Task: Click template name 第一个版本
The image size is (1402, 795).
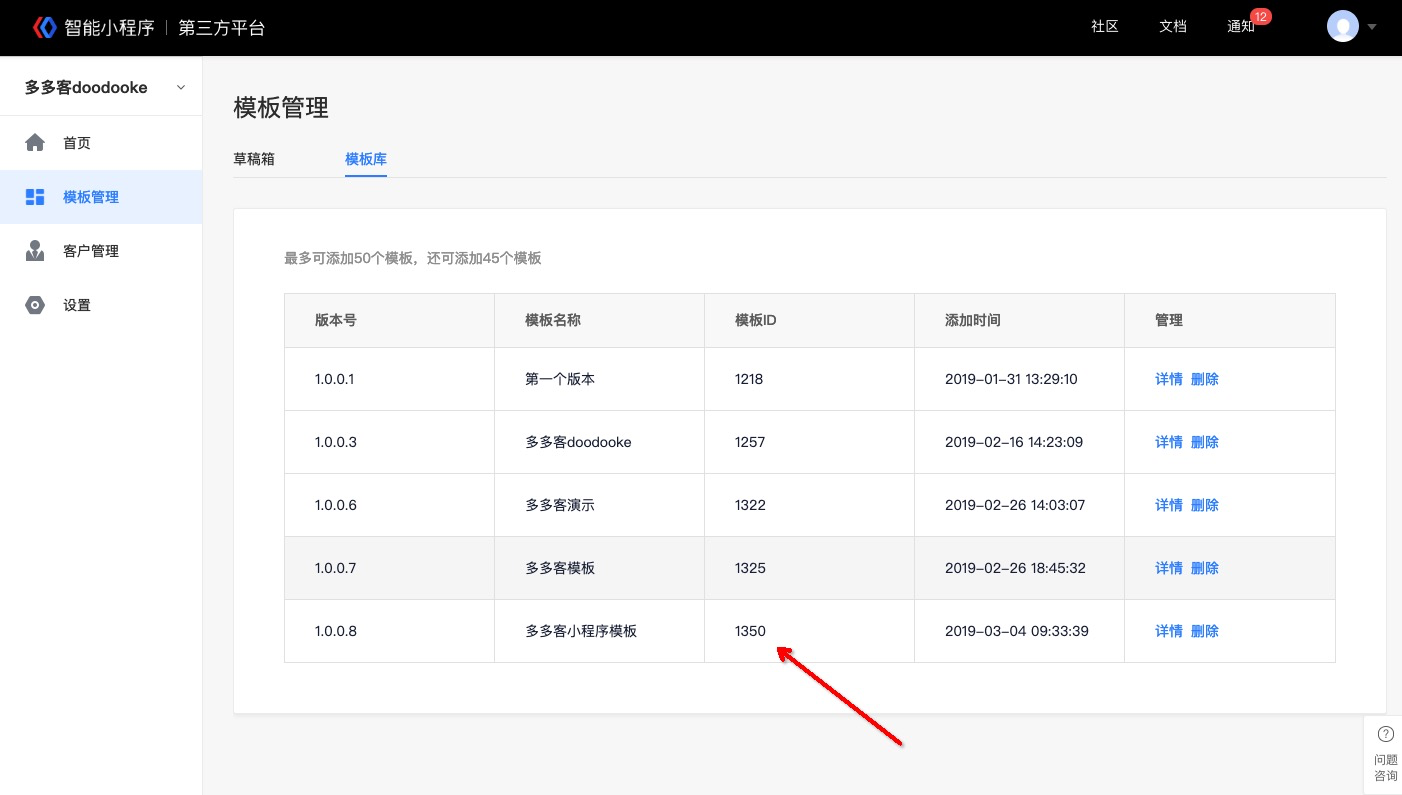Action: click(560, 379)
